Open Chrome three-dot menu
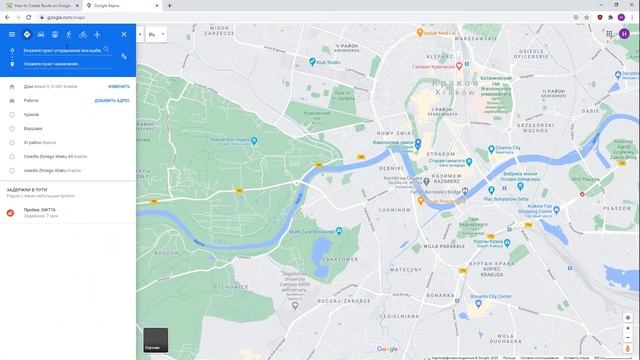This screenshot has width=640, height=360. (633, 18)
